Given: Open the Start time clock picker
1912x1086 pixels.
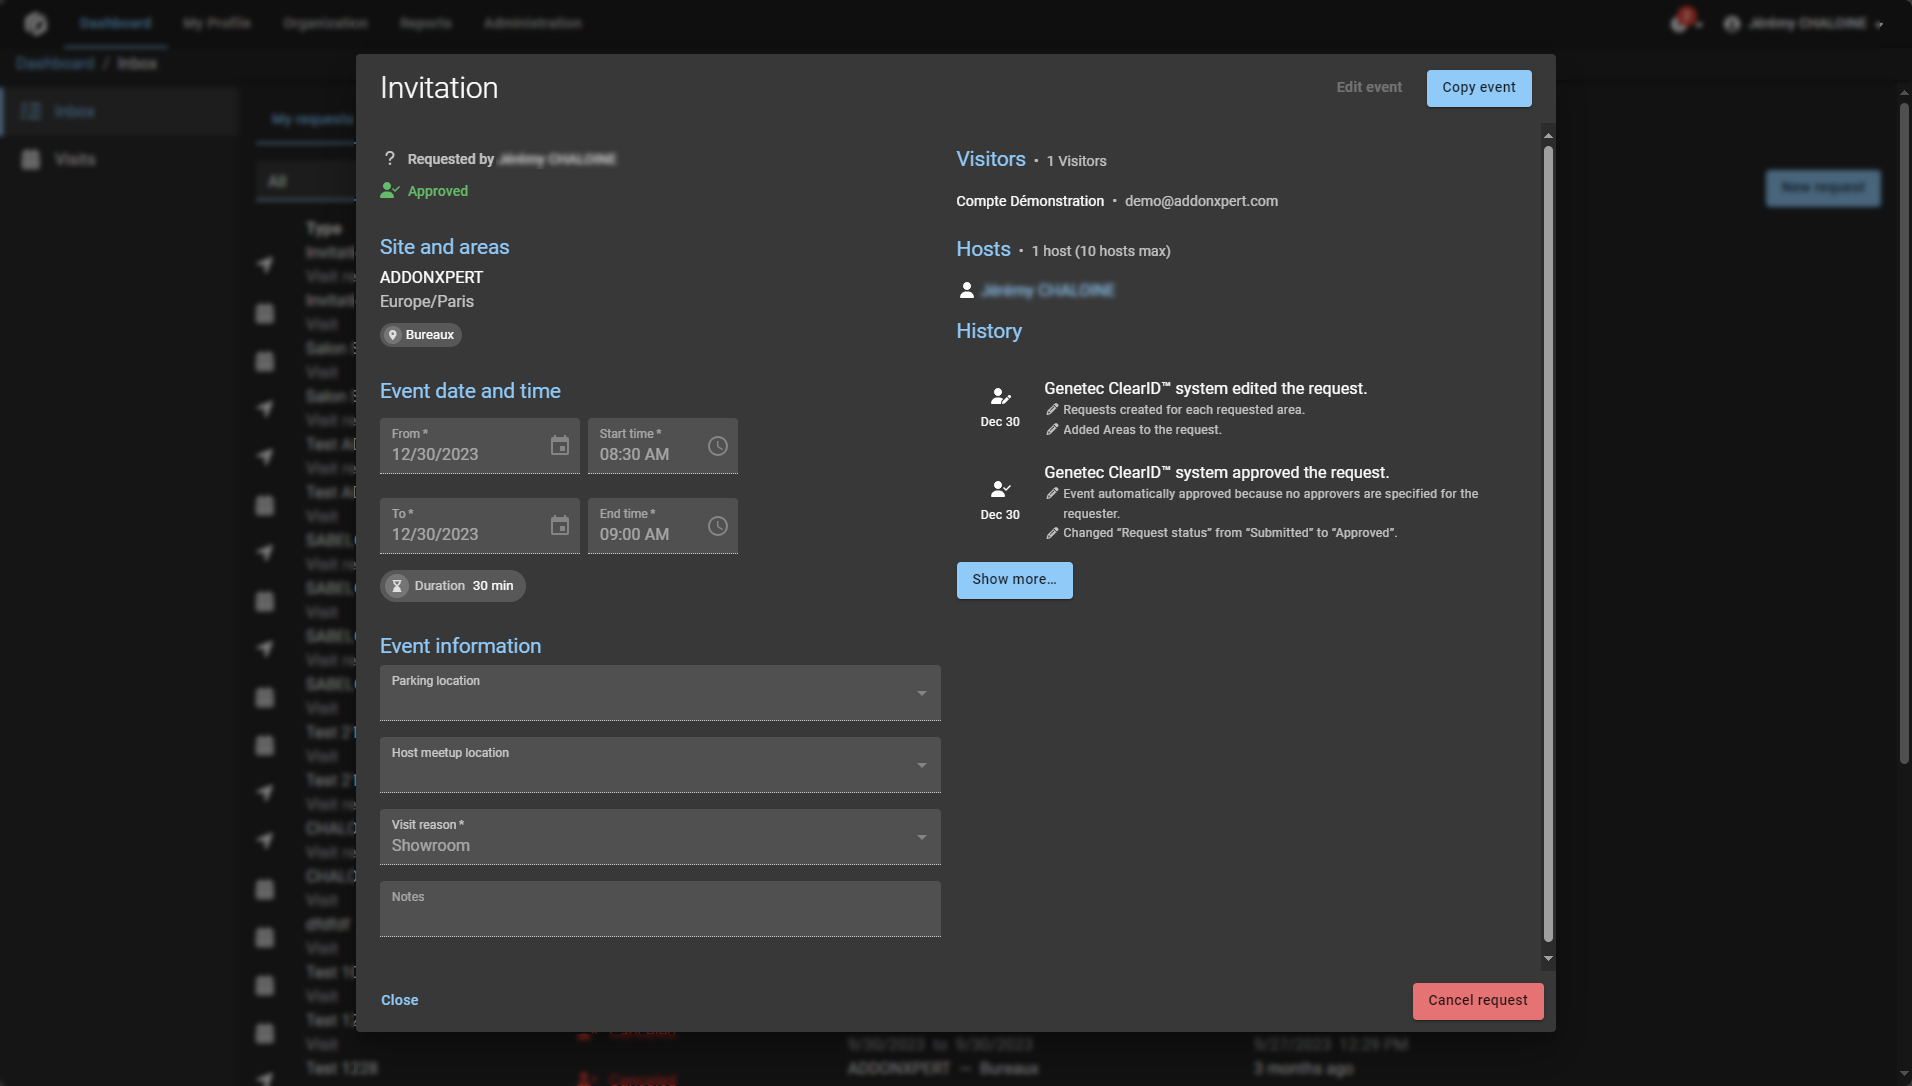Looking at the screenshot, I should [718, 446].
